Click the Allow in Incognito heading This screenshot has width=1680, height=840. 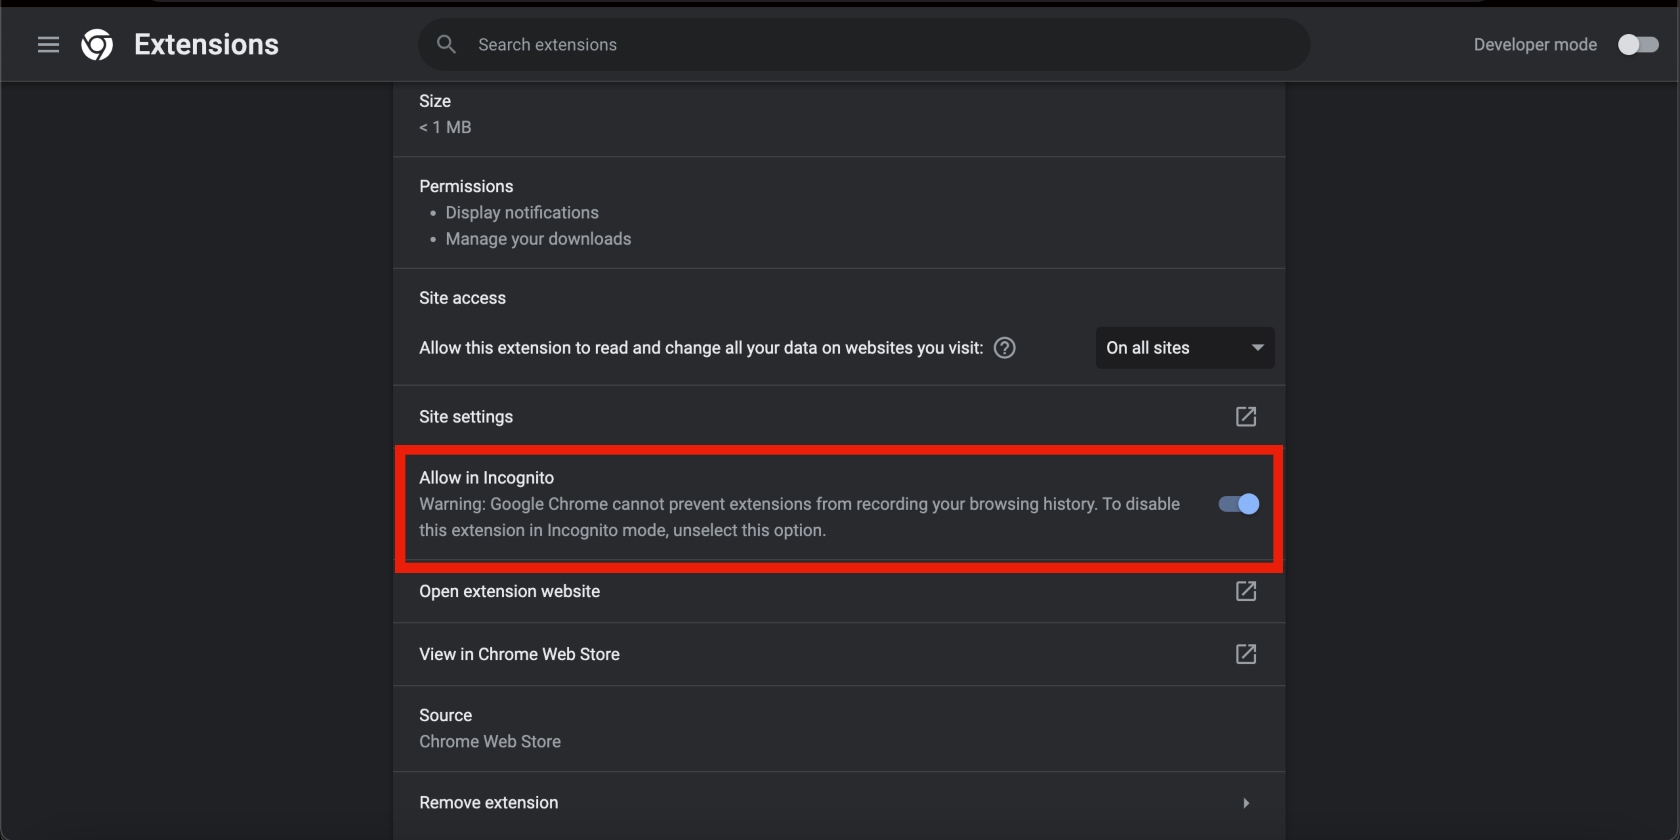coord(487,478)
